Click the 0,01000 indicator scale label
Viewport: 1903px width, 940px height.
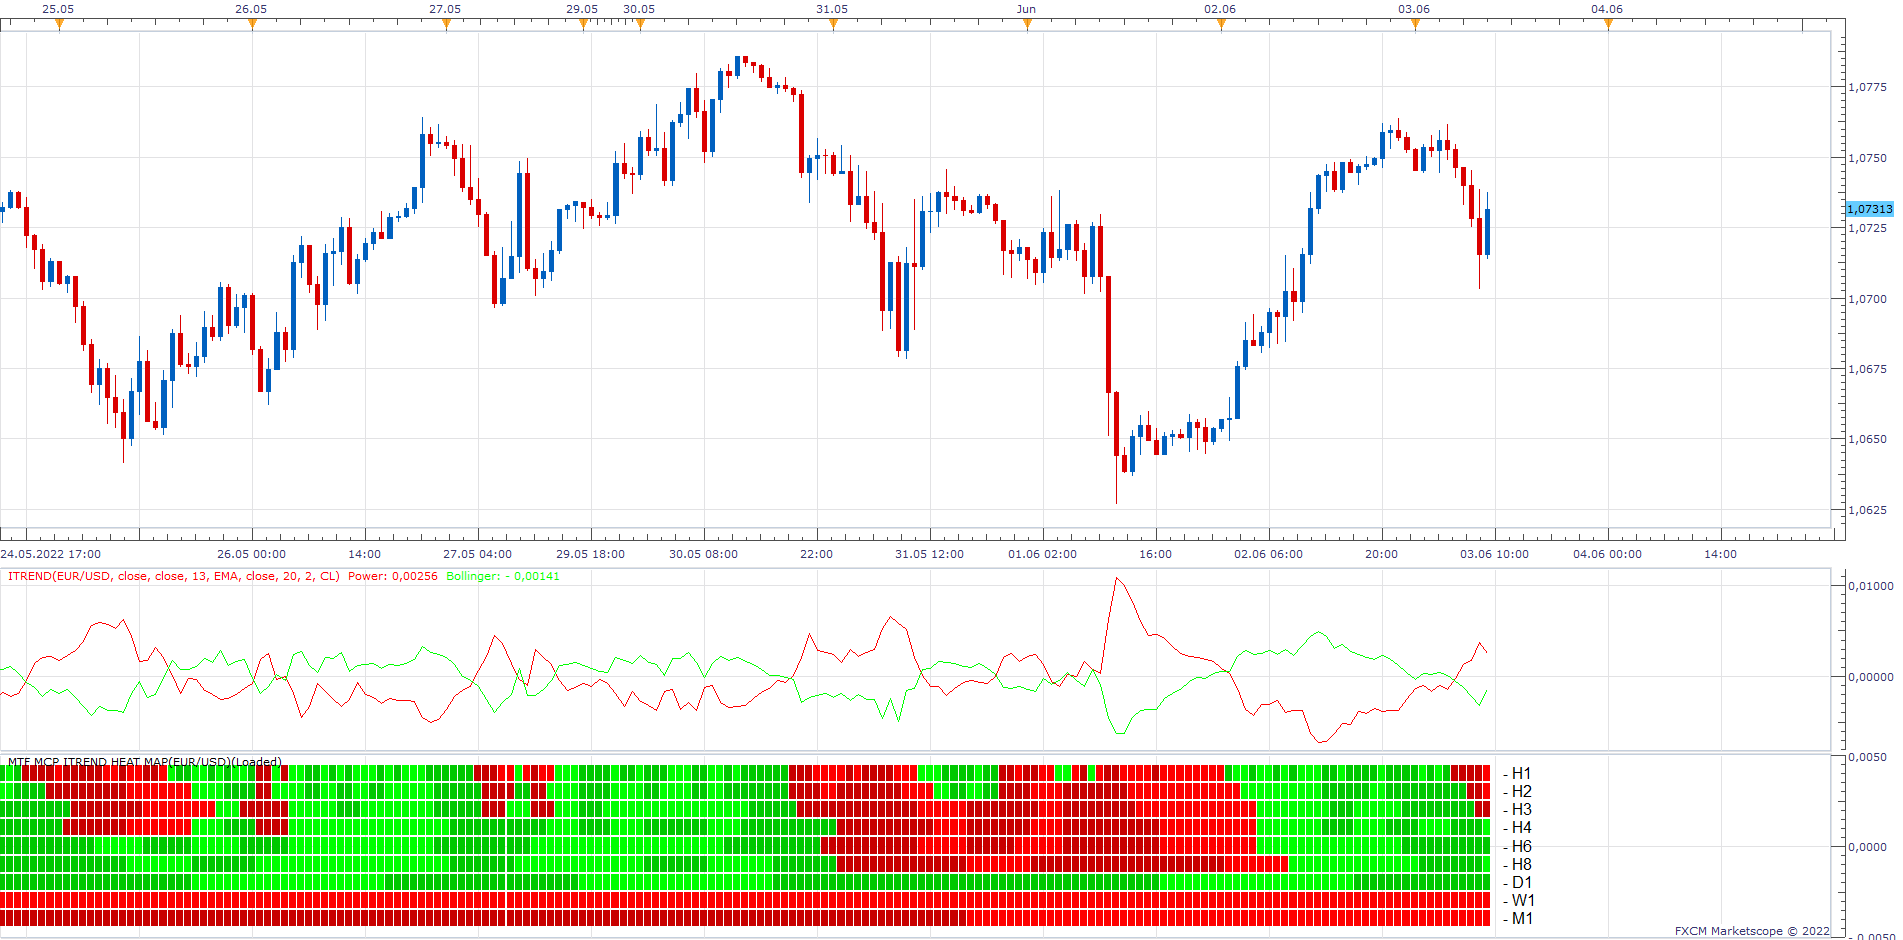pos(1870,586)
